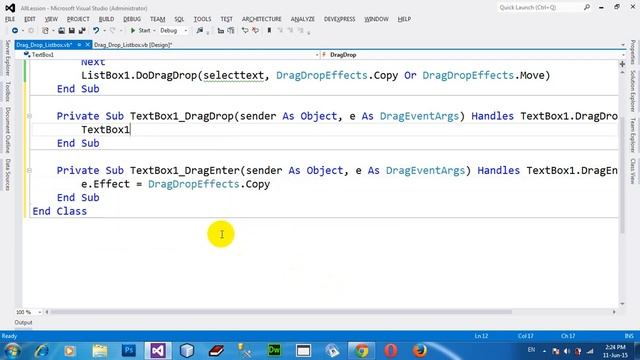Click the red book taskbar icon
The width and height of the screenshot is (640, 360).
[x=216, y=350]
